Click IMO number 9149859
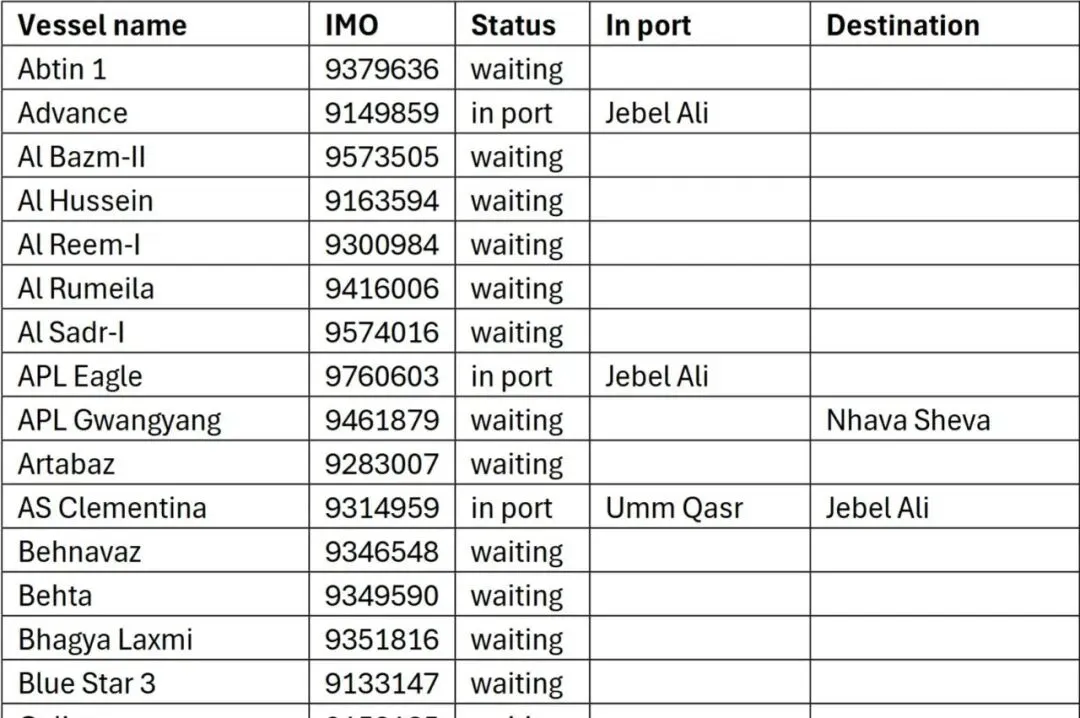This screenshot has width=1080, height=718. (x=381, y=113)
